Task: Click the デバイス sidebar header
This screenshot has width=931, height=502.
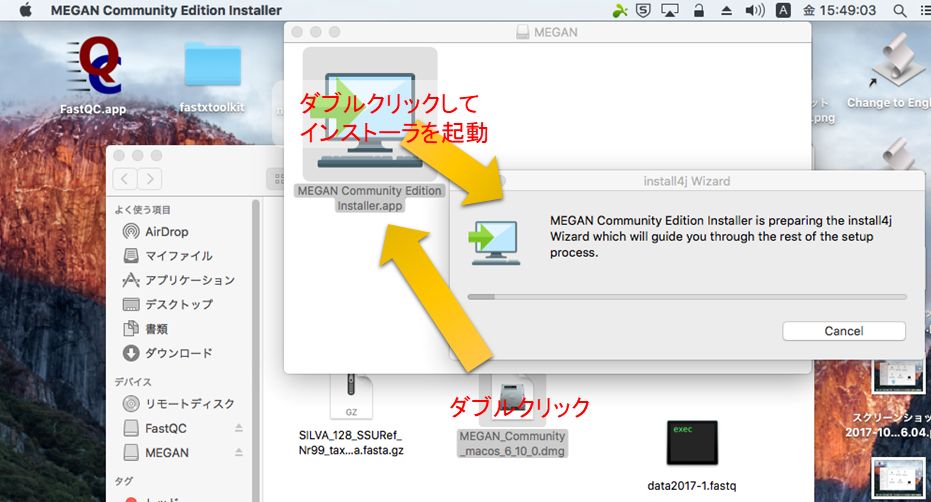Action: [133, 381]
